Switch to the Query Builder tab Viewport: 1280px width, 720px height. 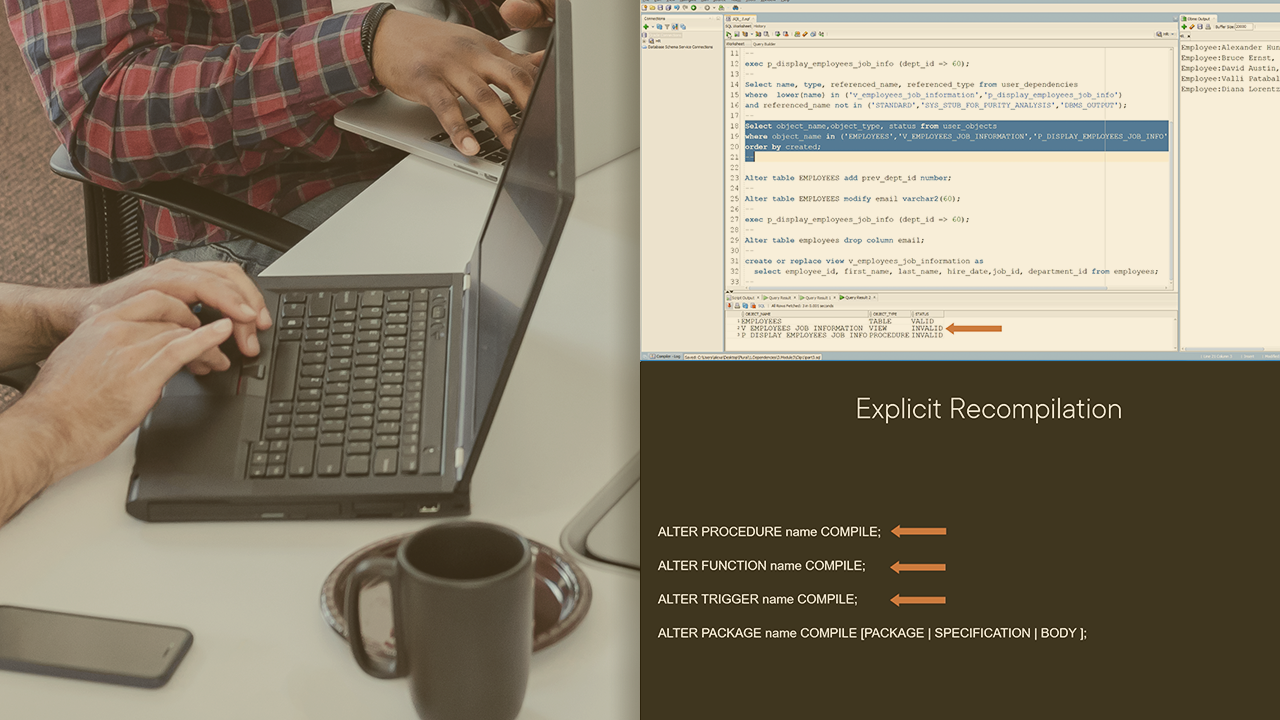[764, 44]
